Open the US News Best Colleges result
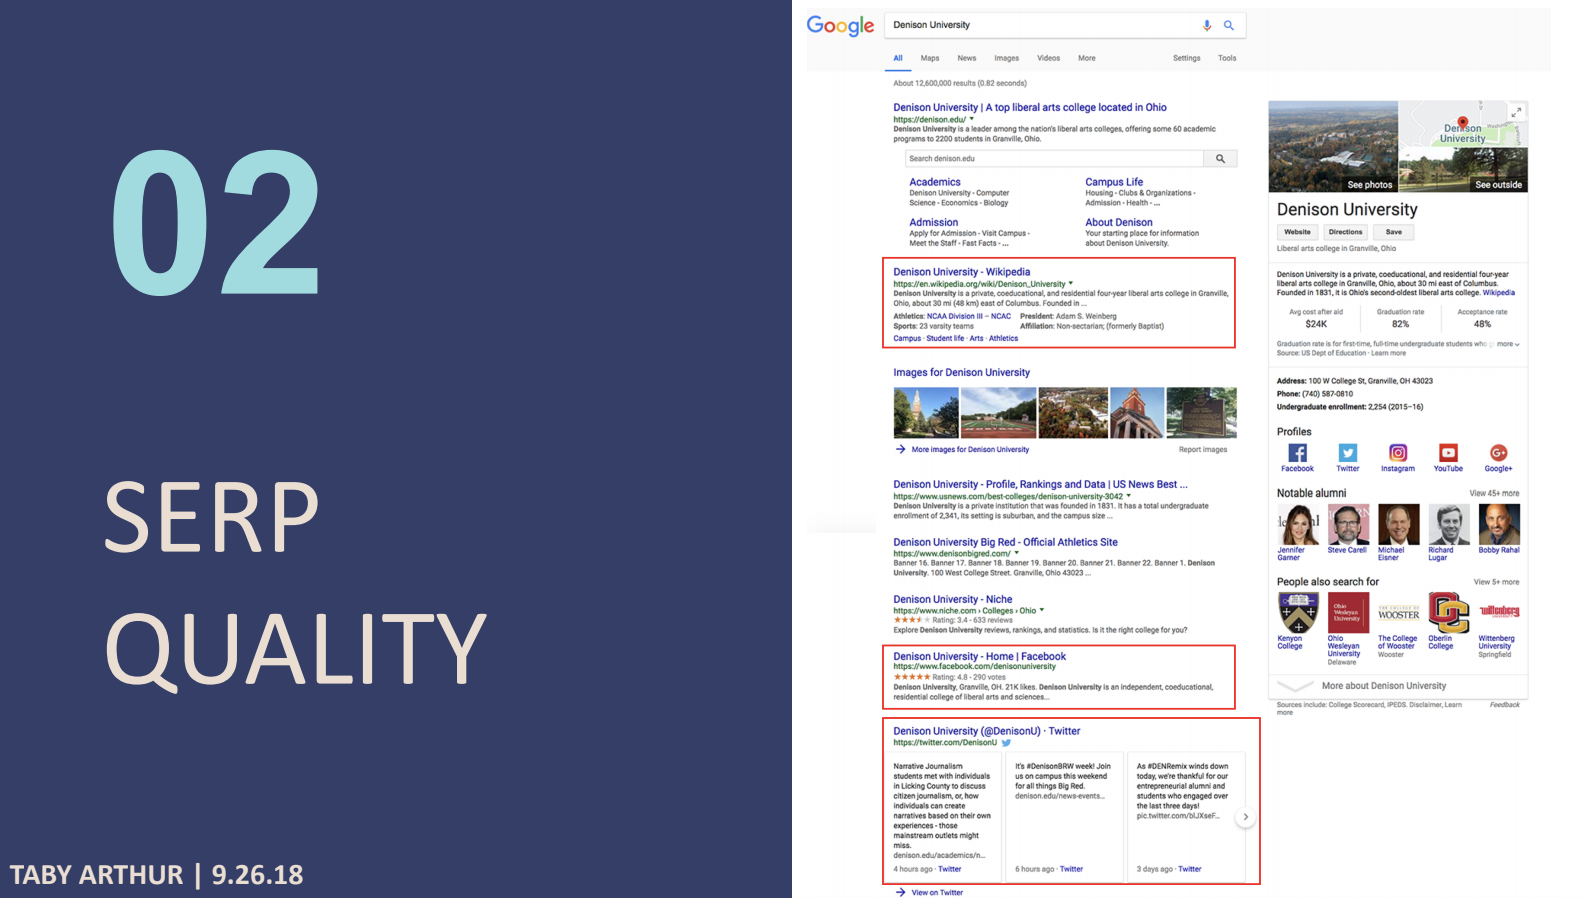 1040,484
